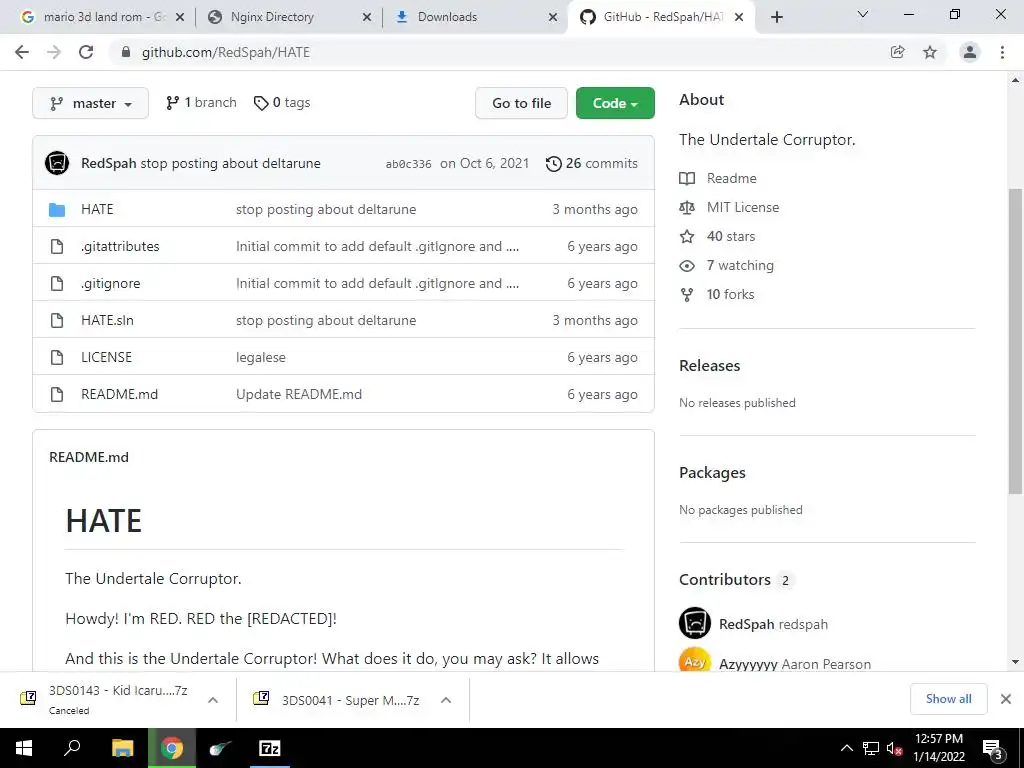This screenshot has width=1024, height=768.
Task: Expand options for 3DS0143 Kid Icarus download
Action: point(213,700)
